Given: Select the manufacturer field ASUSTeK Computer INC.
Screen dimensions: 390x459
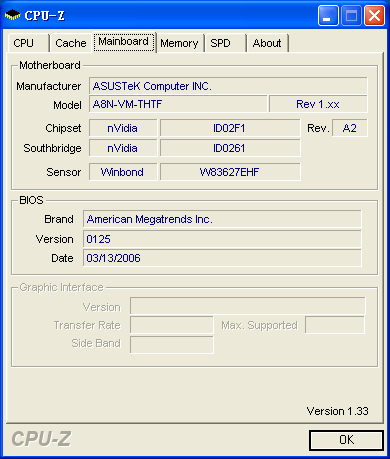Looking at the screenshot, I should click(228, 86).
